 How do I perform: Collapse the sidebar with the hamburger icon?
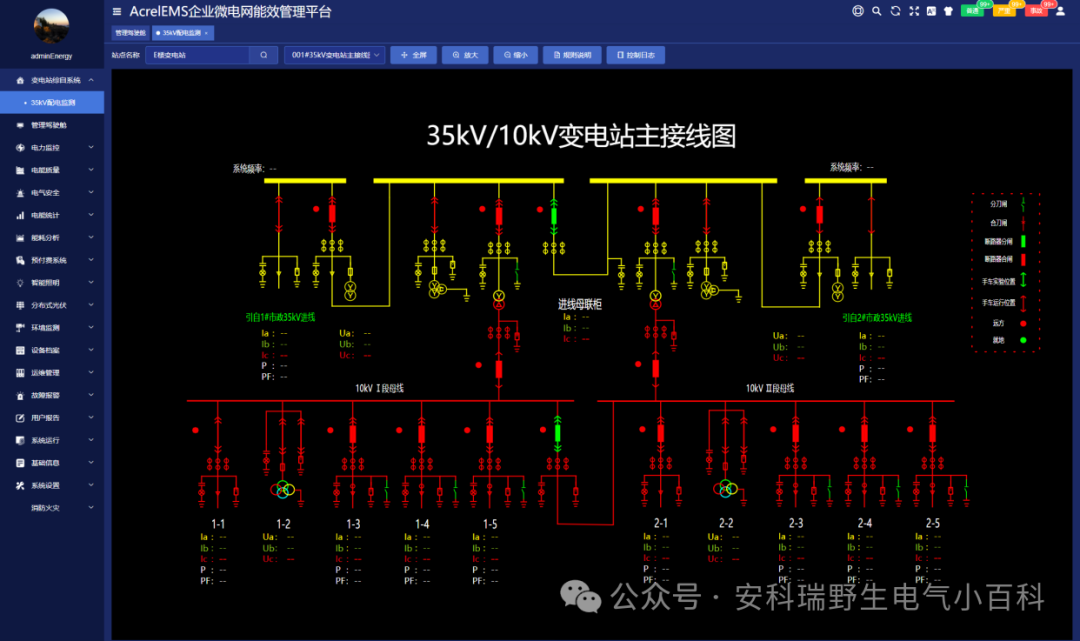(x=116, y=11)
